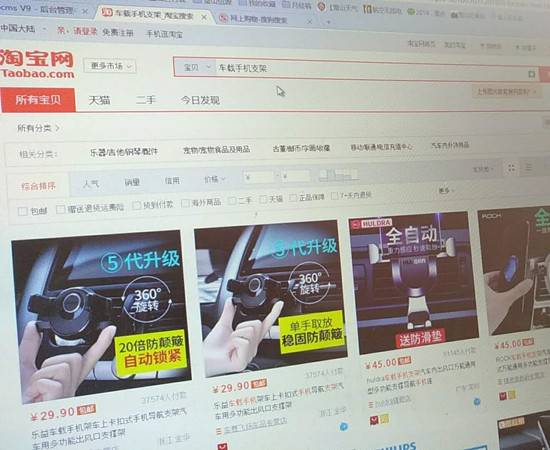
Task: Click the price distribution slider bar
Action: [339, 175]
